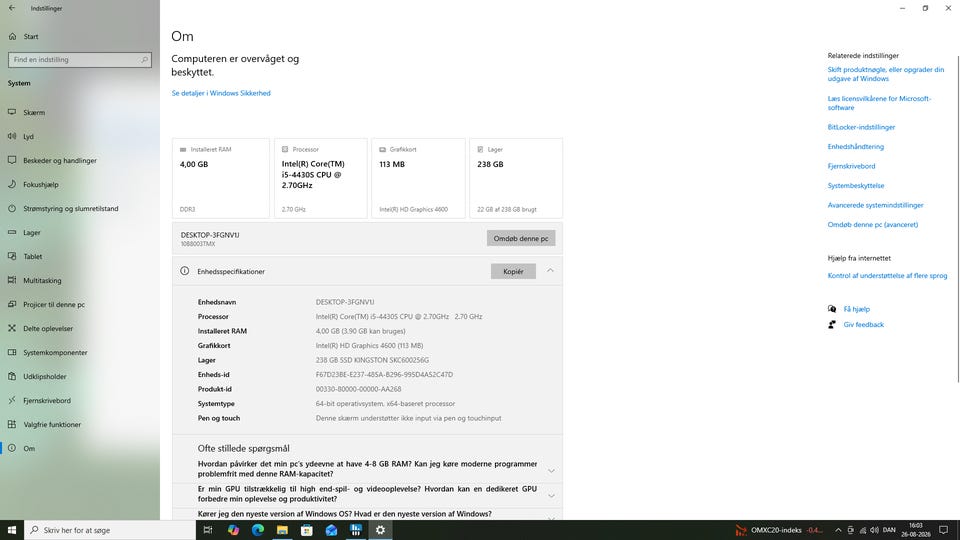The width and height of the screenshot is (960, 540).
Task: Click the Find en indstilling search field
Action: point(80,60)
